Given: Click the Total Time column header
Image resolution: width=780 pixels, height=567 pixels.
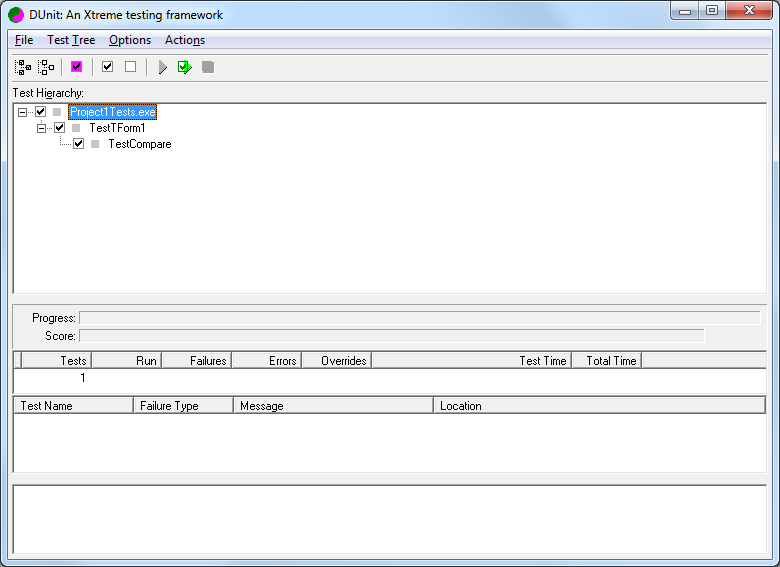Looking at the screenshot, I should tap(607, 361).
